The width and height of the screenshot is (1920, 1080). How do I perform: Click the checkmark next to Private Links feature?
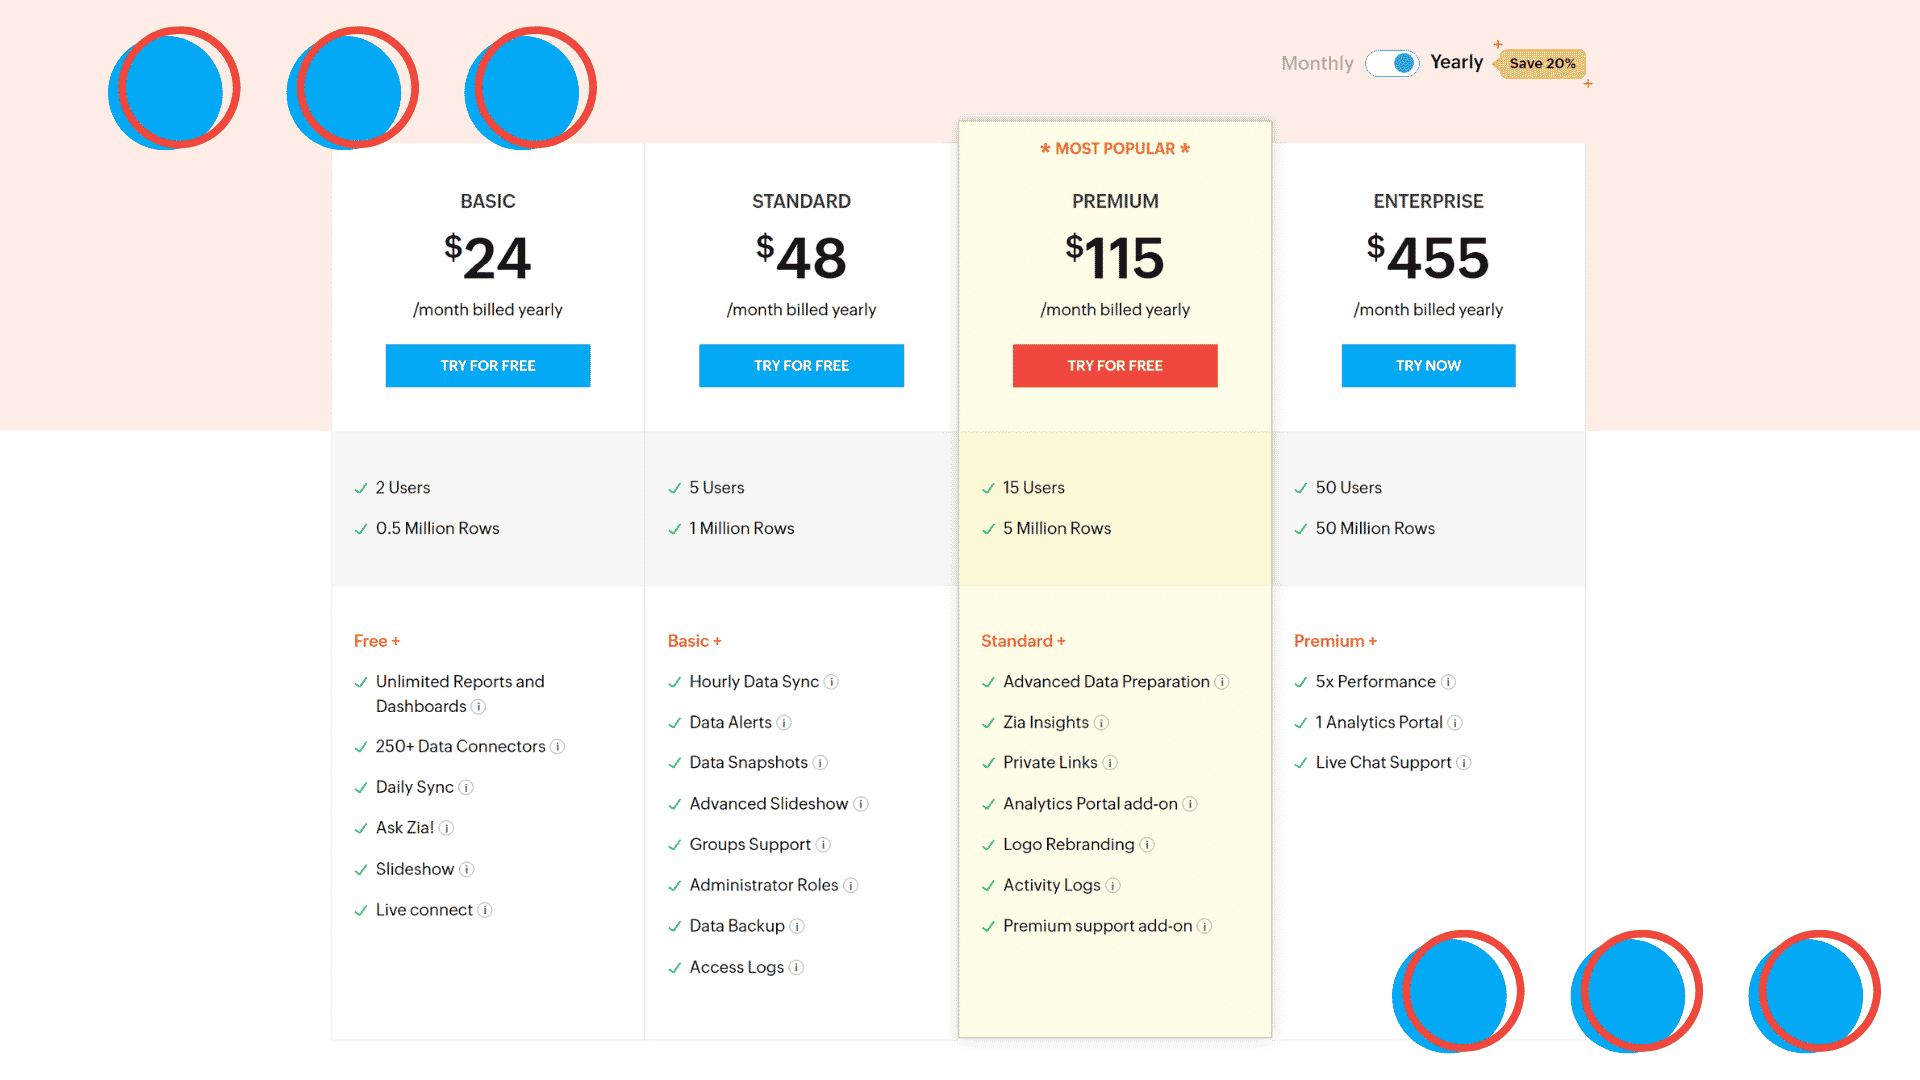coord(988,762)
